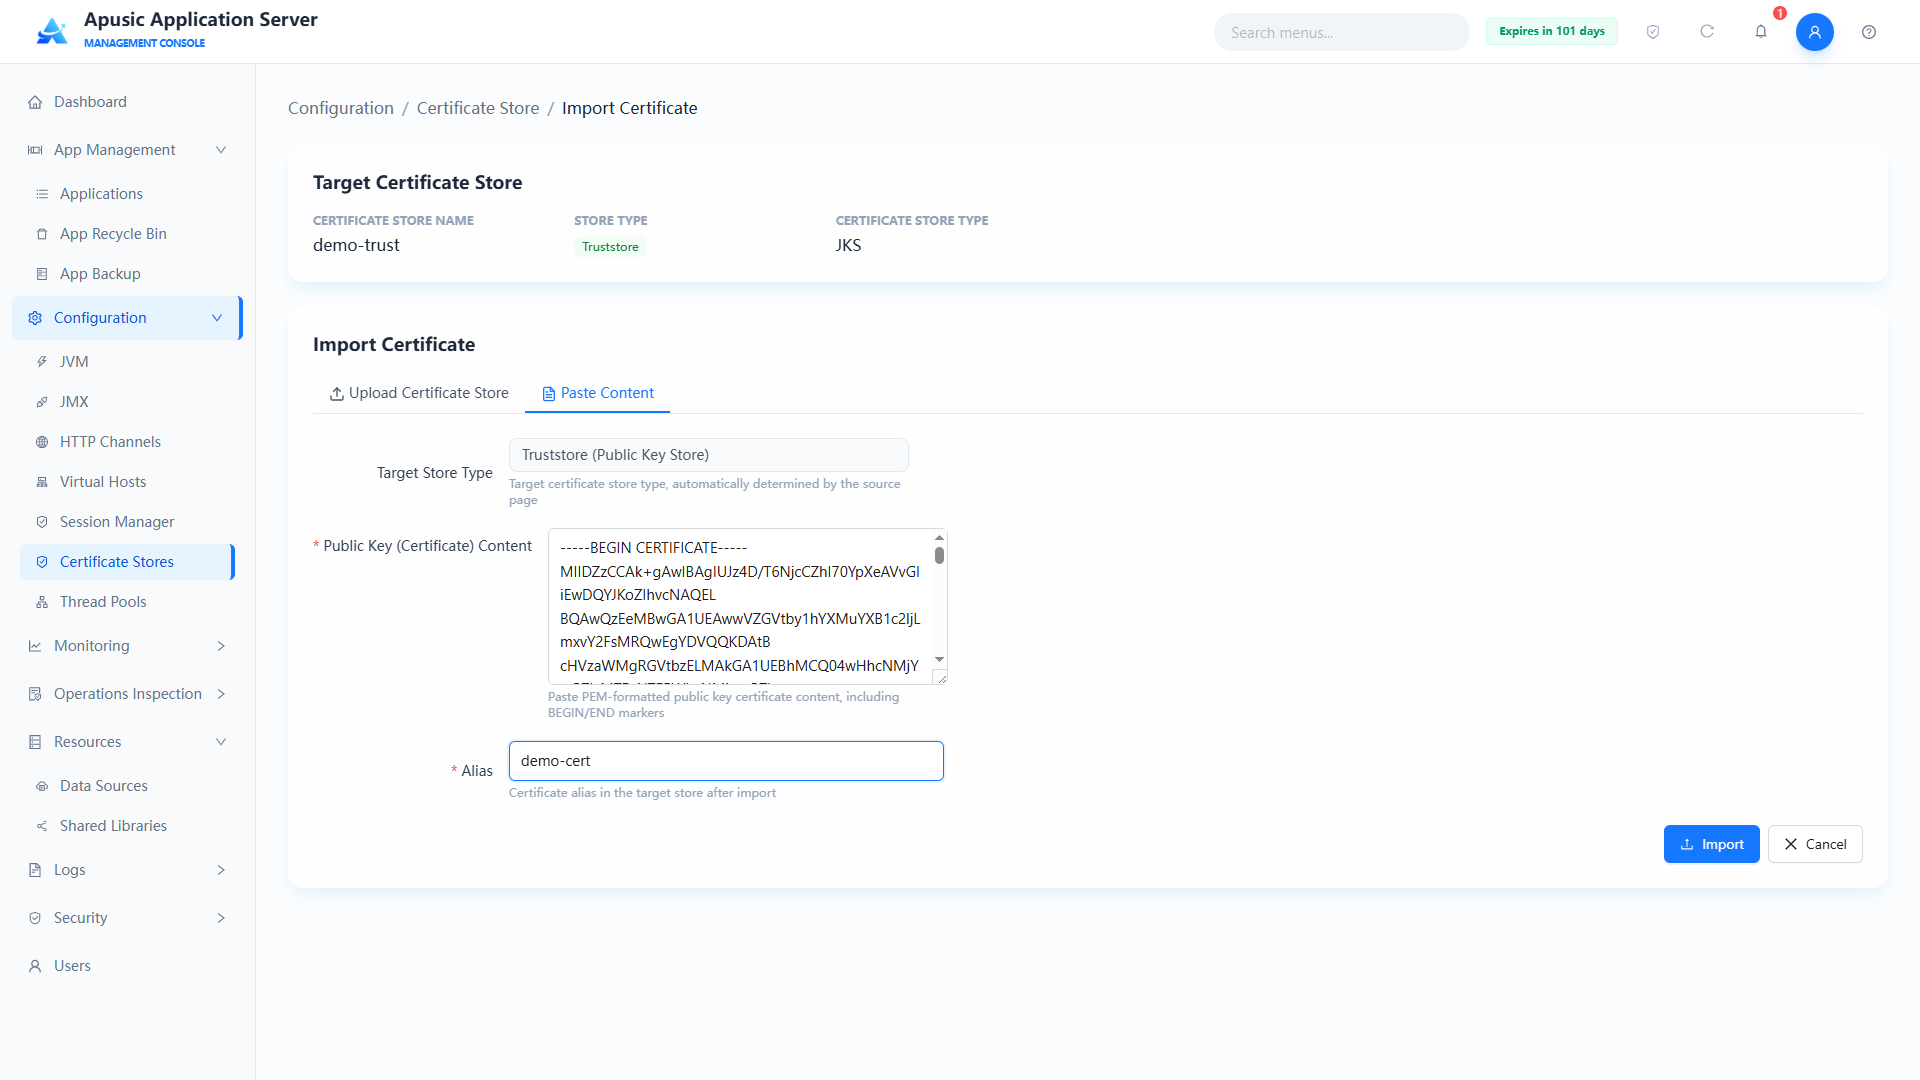This screenshot has width=1920, height=1080.
Task: Click the Search menus field
Action: point(1342,32)
